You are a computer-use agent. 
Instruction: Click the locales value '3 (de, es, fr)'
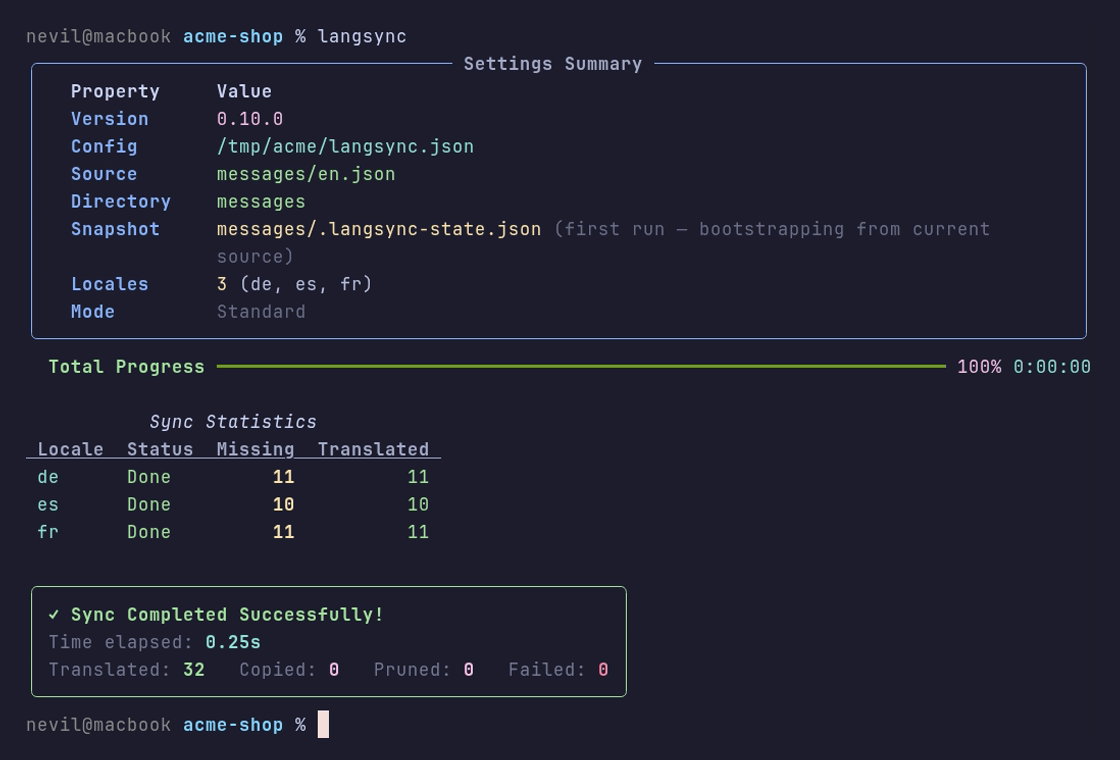point(294,284)
